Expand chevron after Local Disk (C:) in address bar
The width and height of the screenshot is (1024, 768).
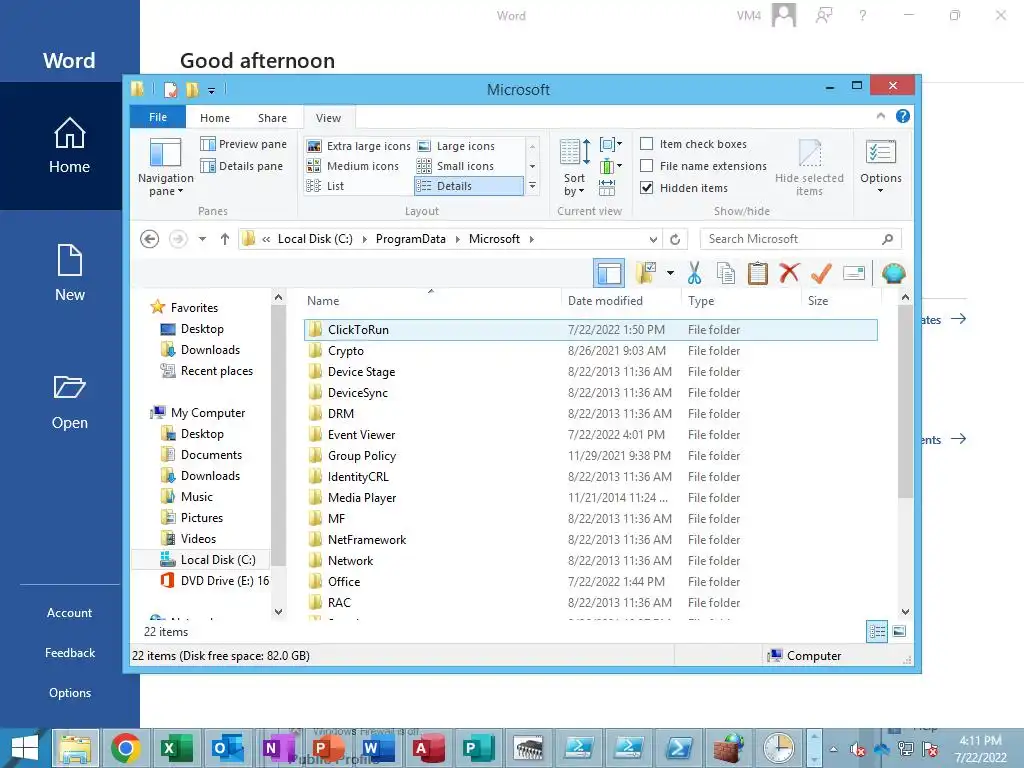point(364,240)
